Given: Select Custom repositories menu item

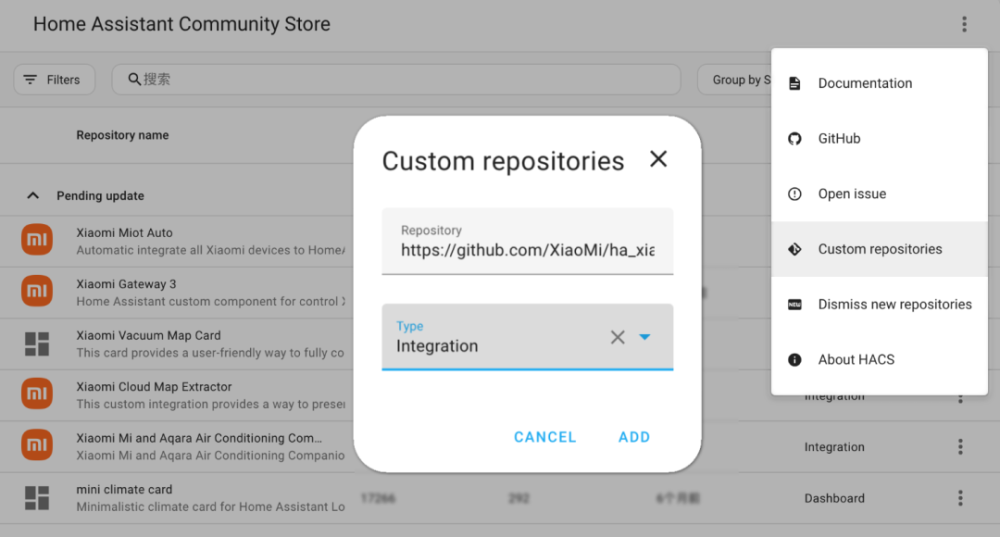Looking at the screenshot, I should click(x=879, y=249).
